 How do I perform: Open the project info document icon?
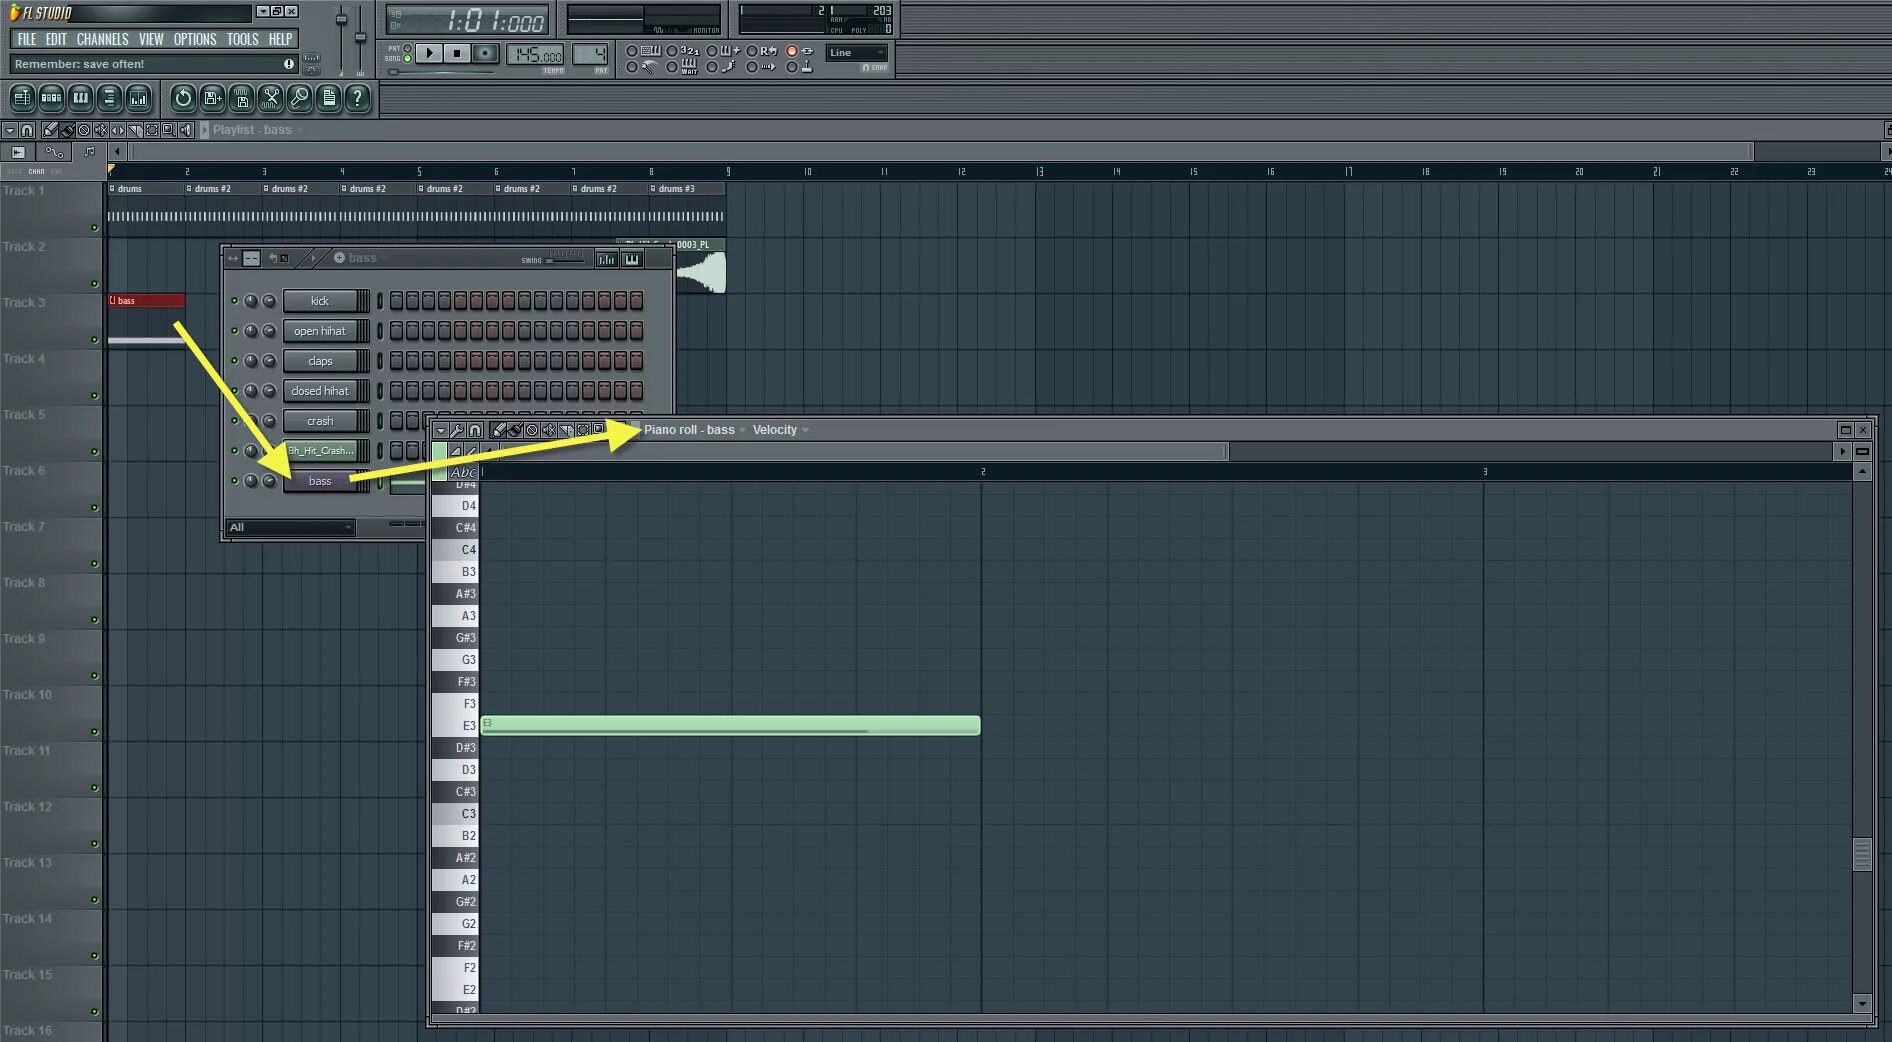[328, 98]
